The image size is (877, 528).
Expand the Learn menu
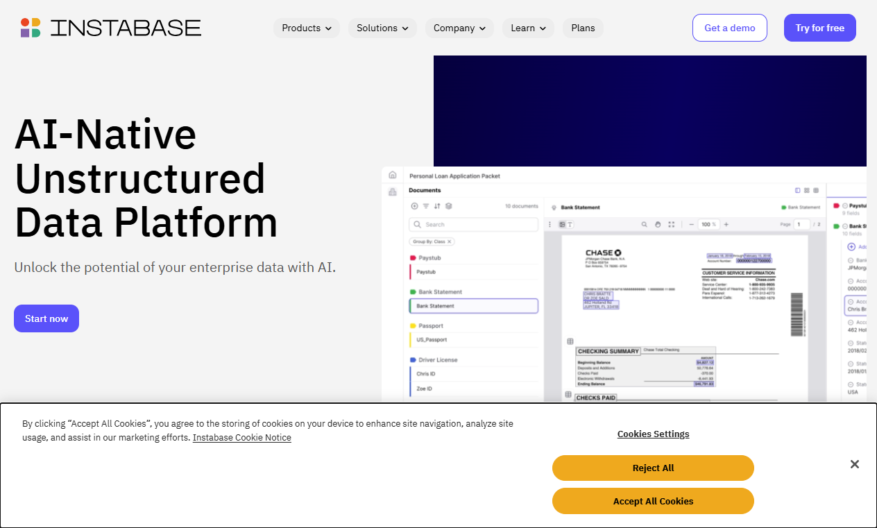[528, 28]
